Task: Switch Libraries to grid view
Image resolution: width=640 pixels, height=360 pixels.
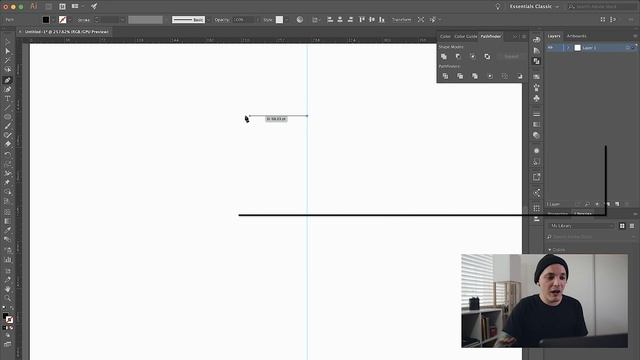Action: point(622,226)
